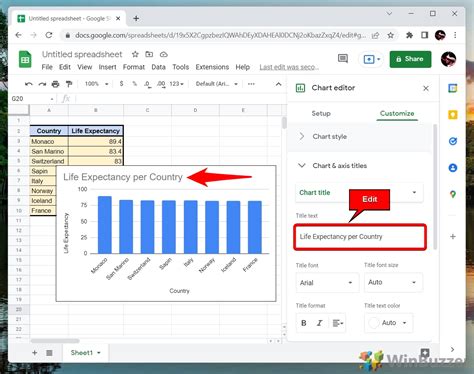Open the Extensions menu
The width and height of the screenshot is (474, 374).
[212, 67]
